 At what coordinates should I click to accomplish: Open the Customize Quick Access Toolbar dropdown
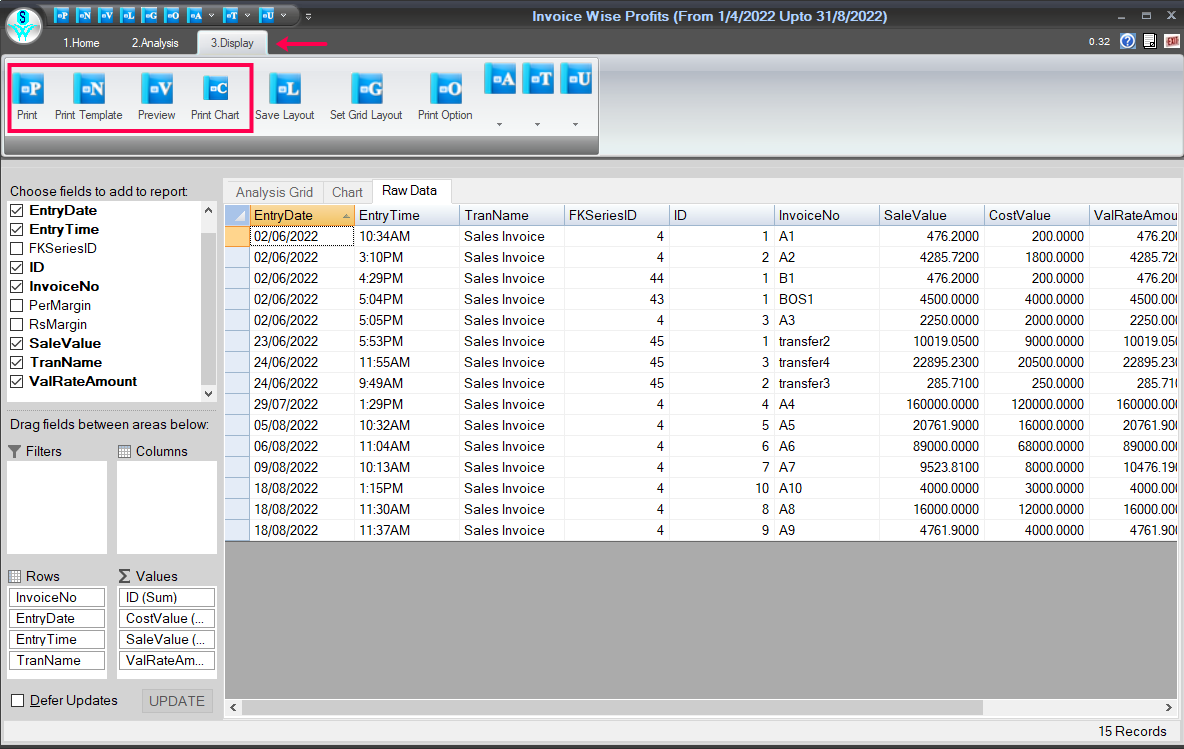[x=308, y=16]
